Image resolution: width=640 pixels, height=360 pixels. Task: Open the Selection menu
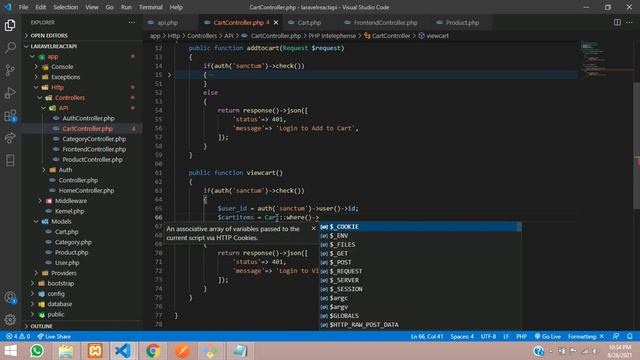click(x=65, y=7)
